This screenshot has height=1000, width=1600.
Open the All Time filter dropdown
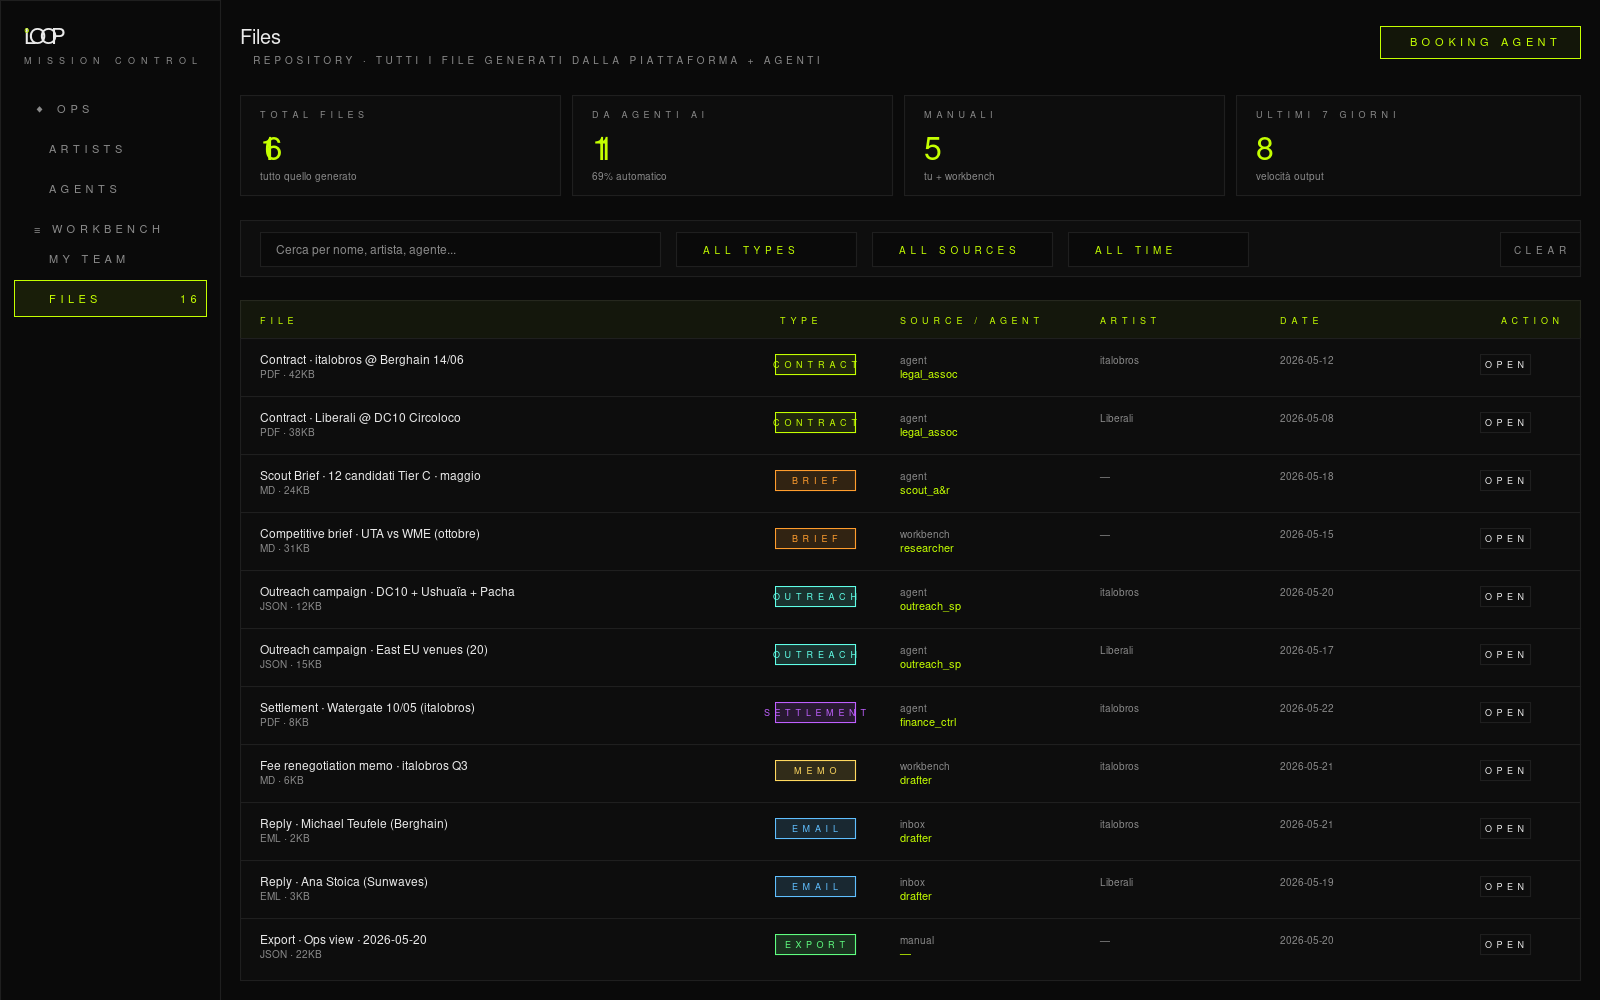coord(1158,250)
